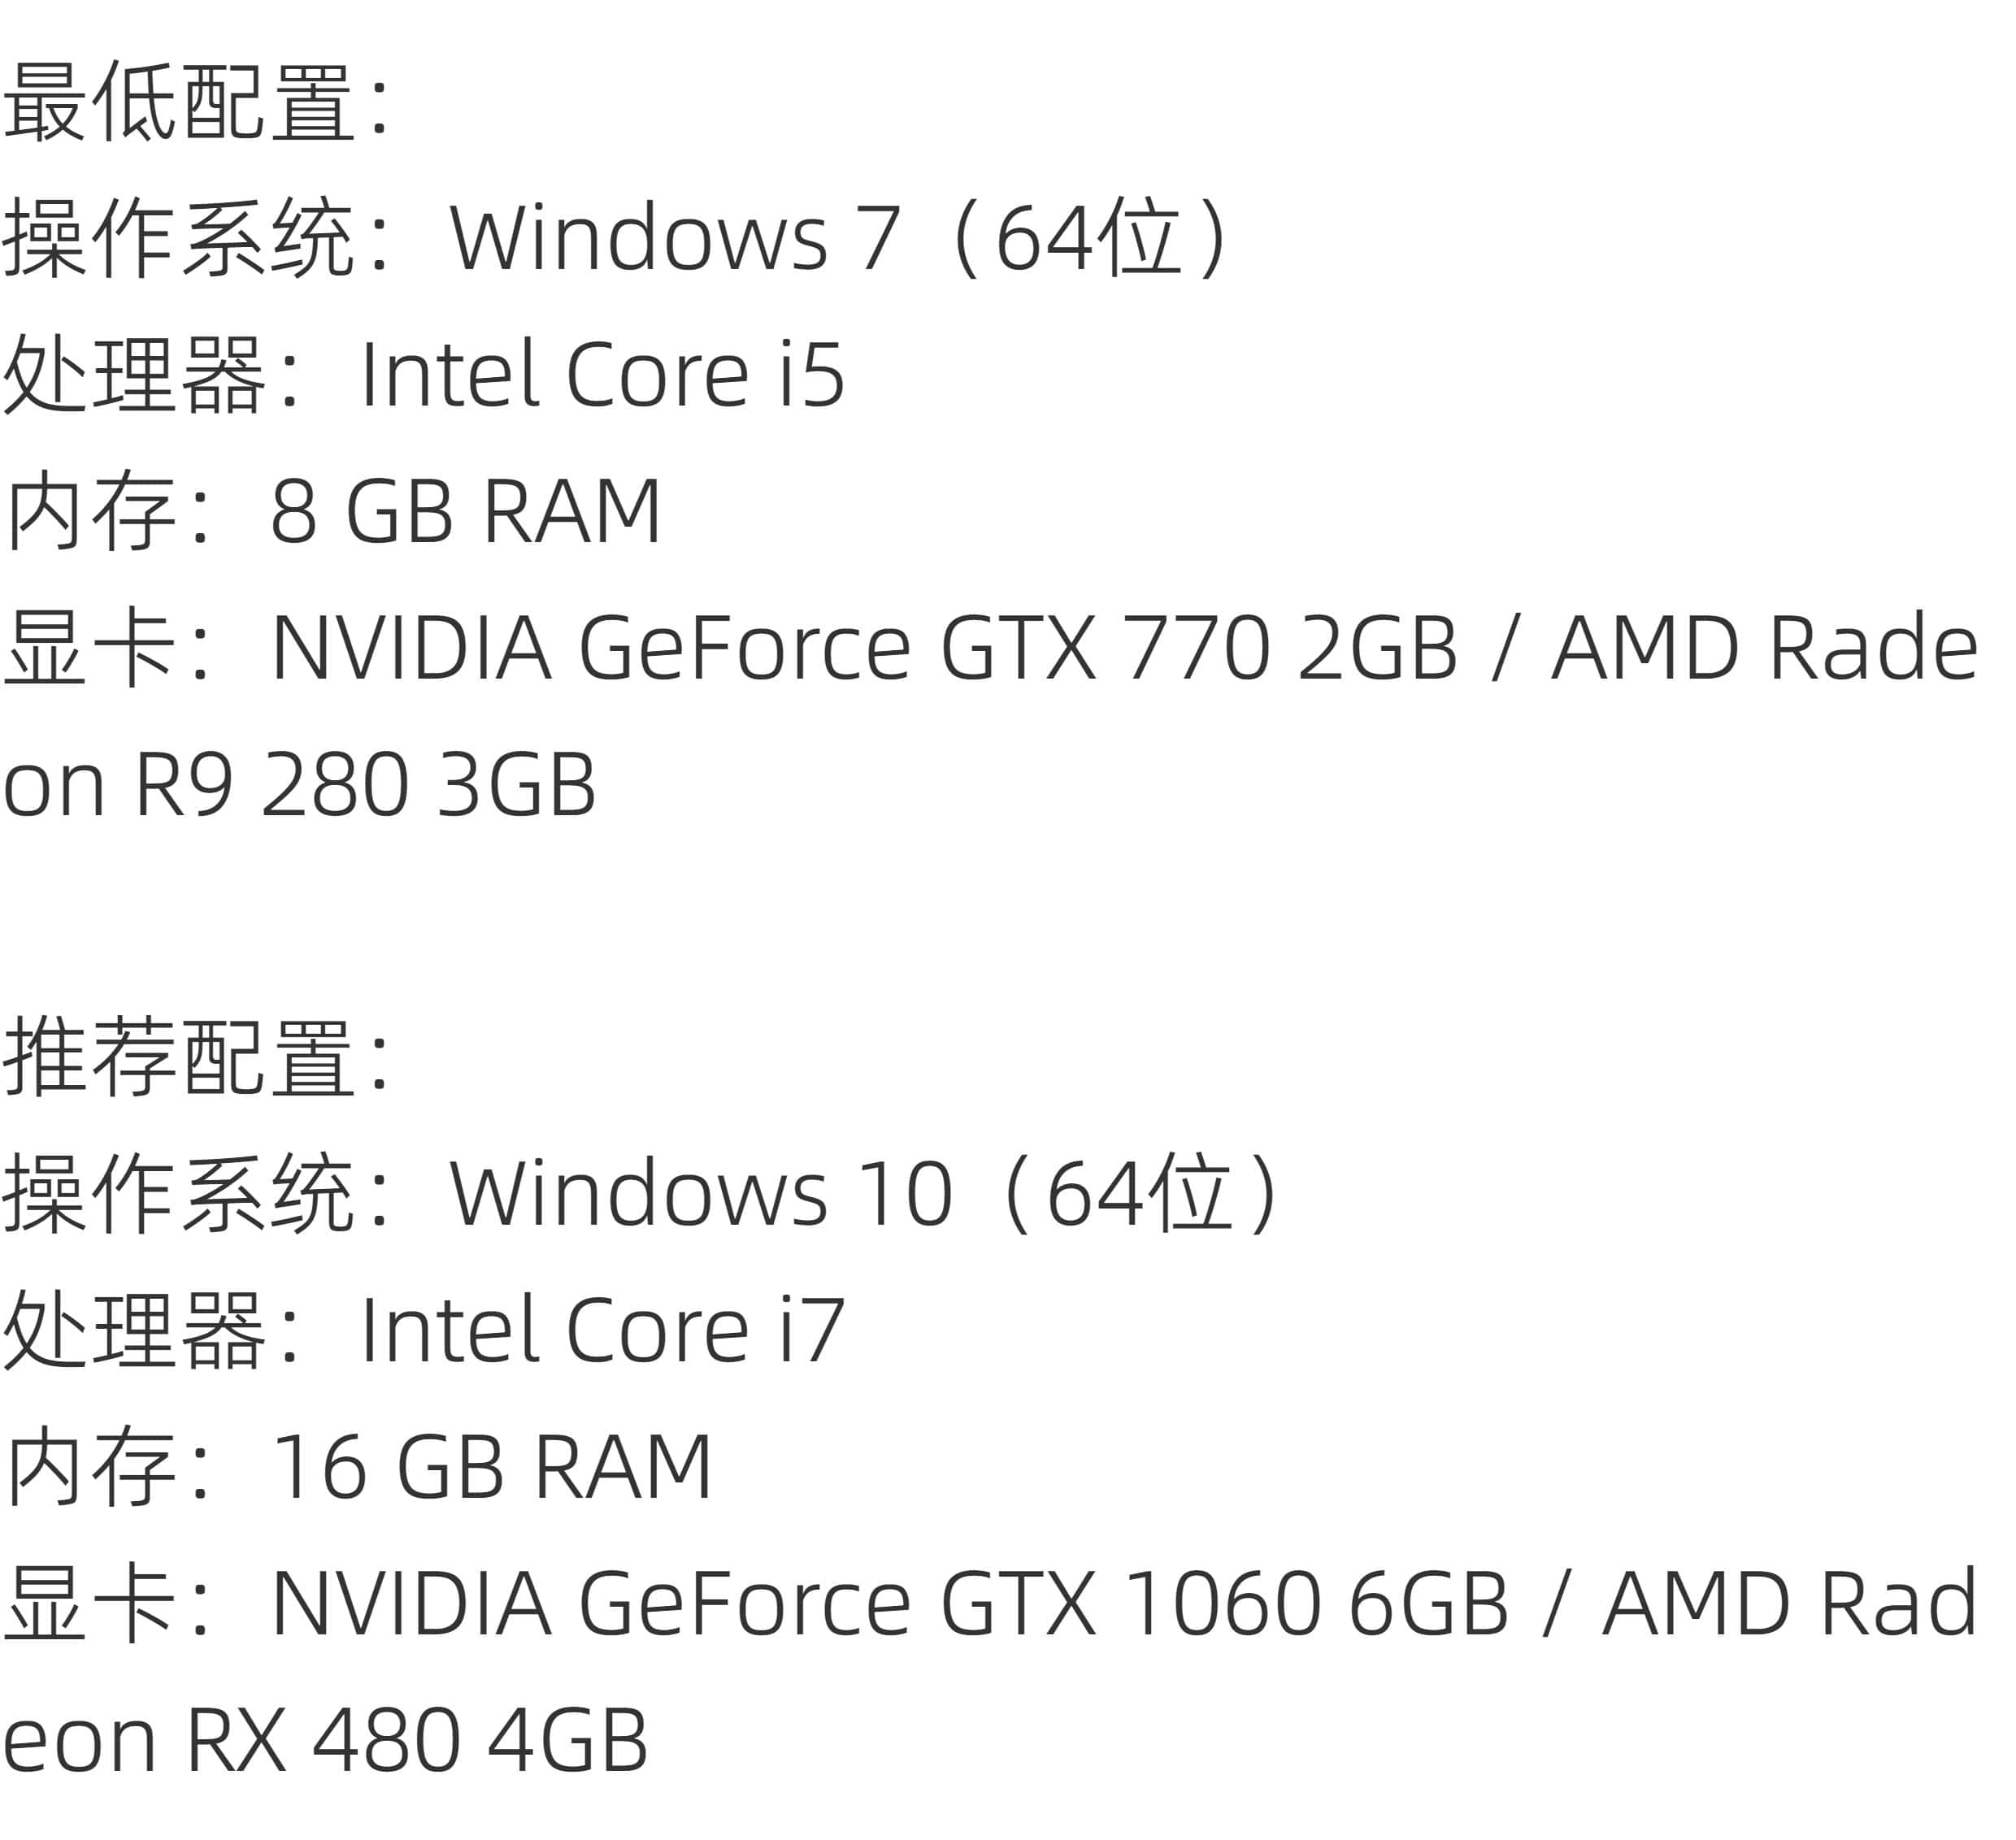
Task: Click 处理器 label beside Intel Core i5
Action: pyautogui.click(x=135, y=374)
